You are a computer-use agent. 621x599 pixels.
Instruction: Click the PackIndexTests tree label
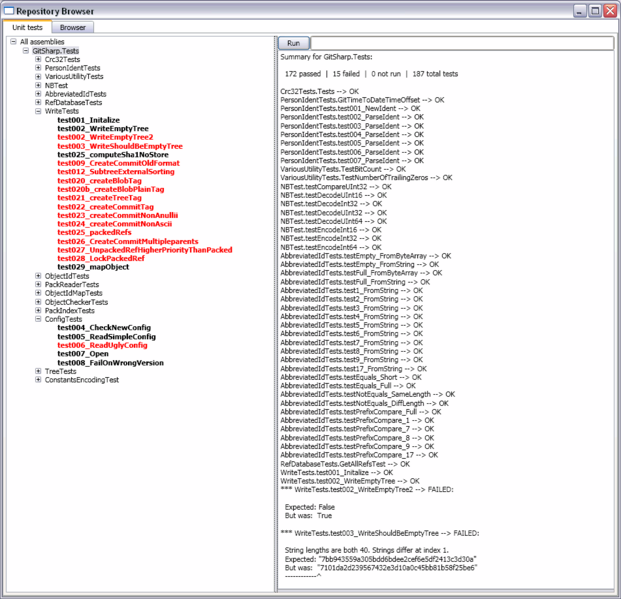coord(69,311)
